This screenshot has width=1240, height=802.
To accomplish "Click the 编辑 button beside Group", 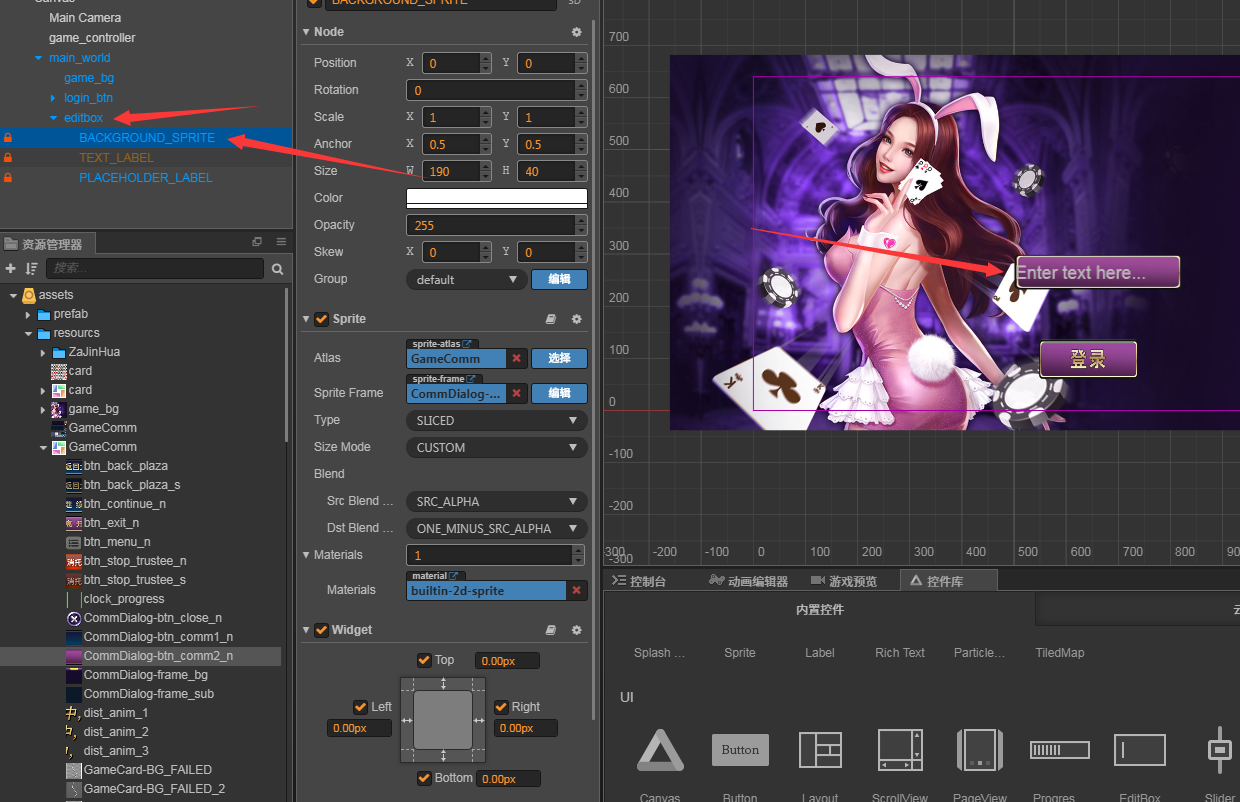I will (x=559, y=279).
